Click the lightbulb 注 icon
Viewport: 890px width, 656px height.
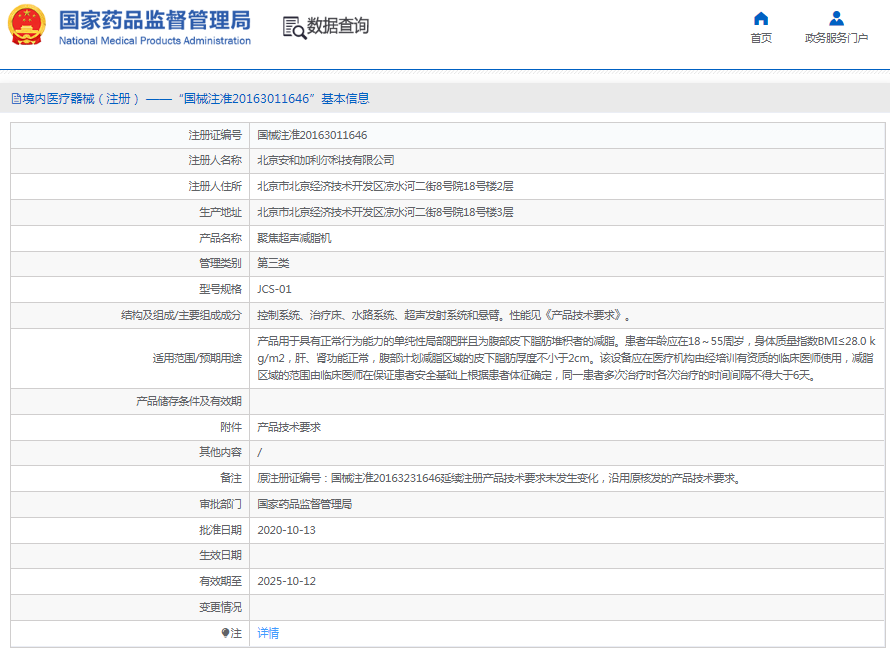pos(225,633)
